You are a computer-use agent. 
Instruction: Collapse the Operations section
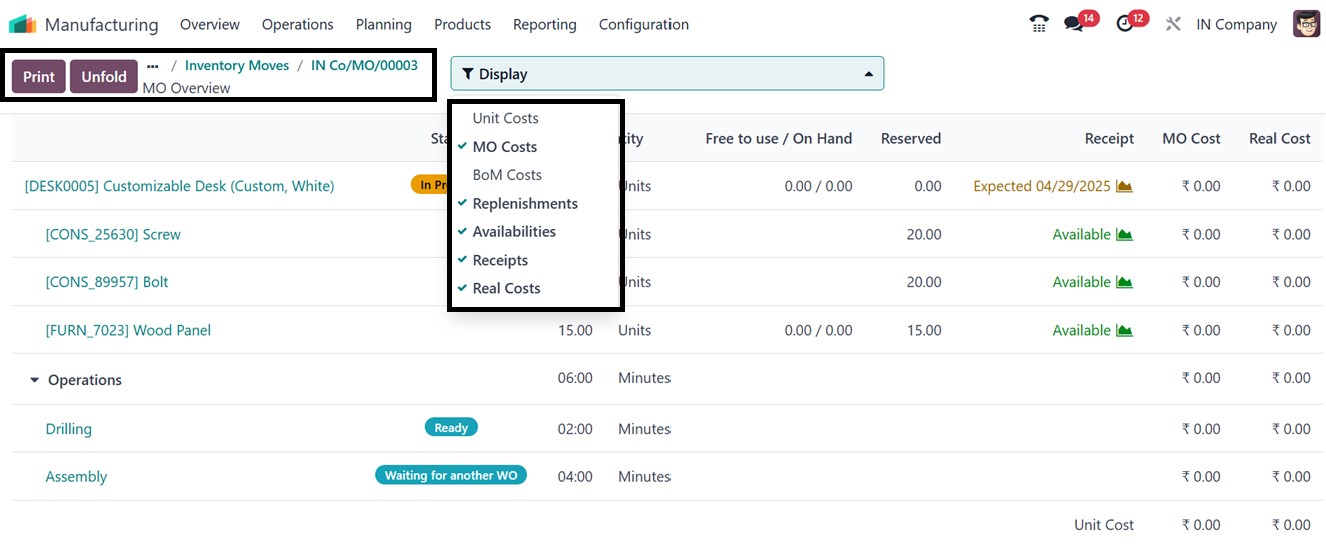[35, 380]
